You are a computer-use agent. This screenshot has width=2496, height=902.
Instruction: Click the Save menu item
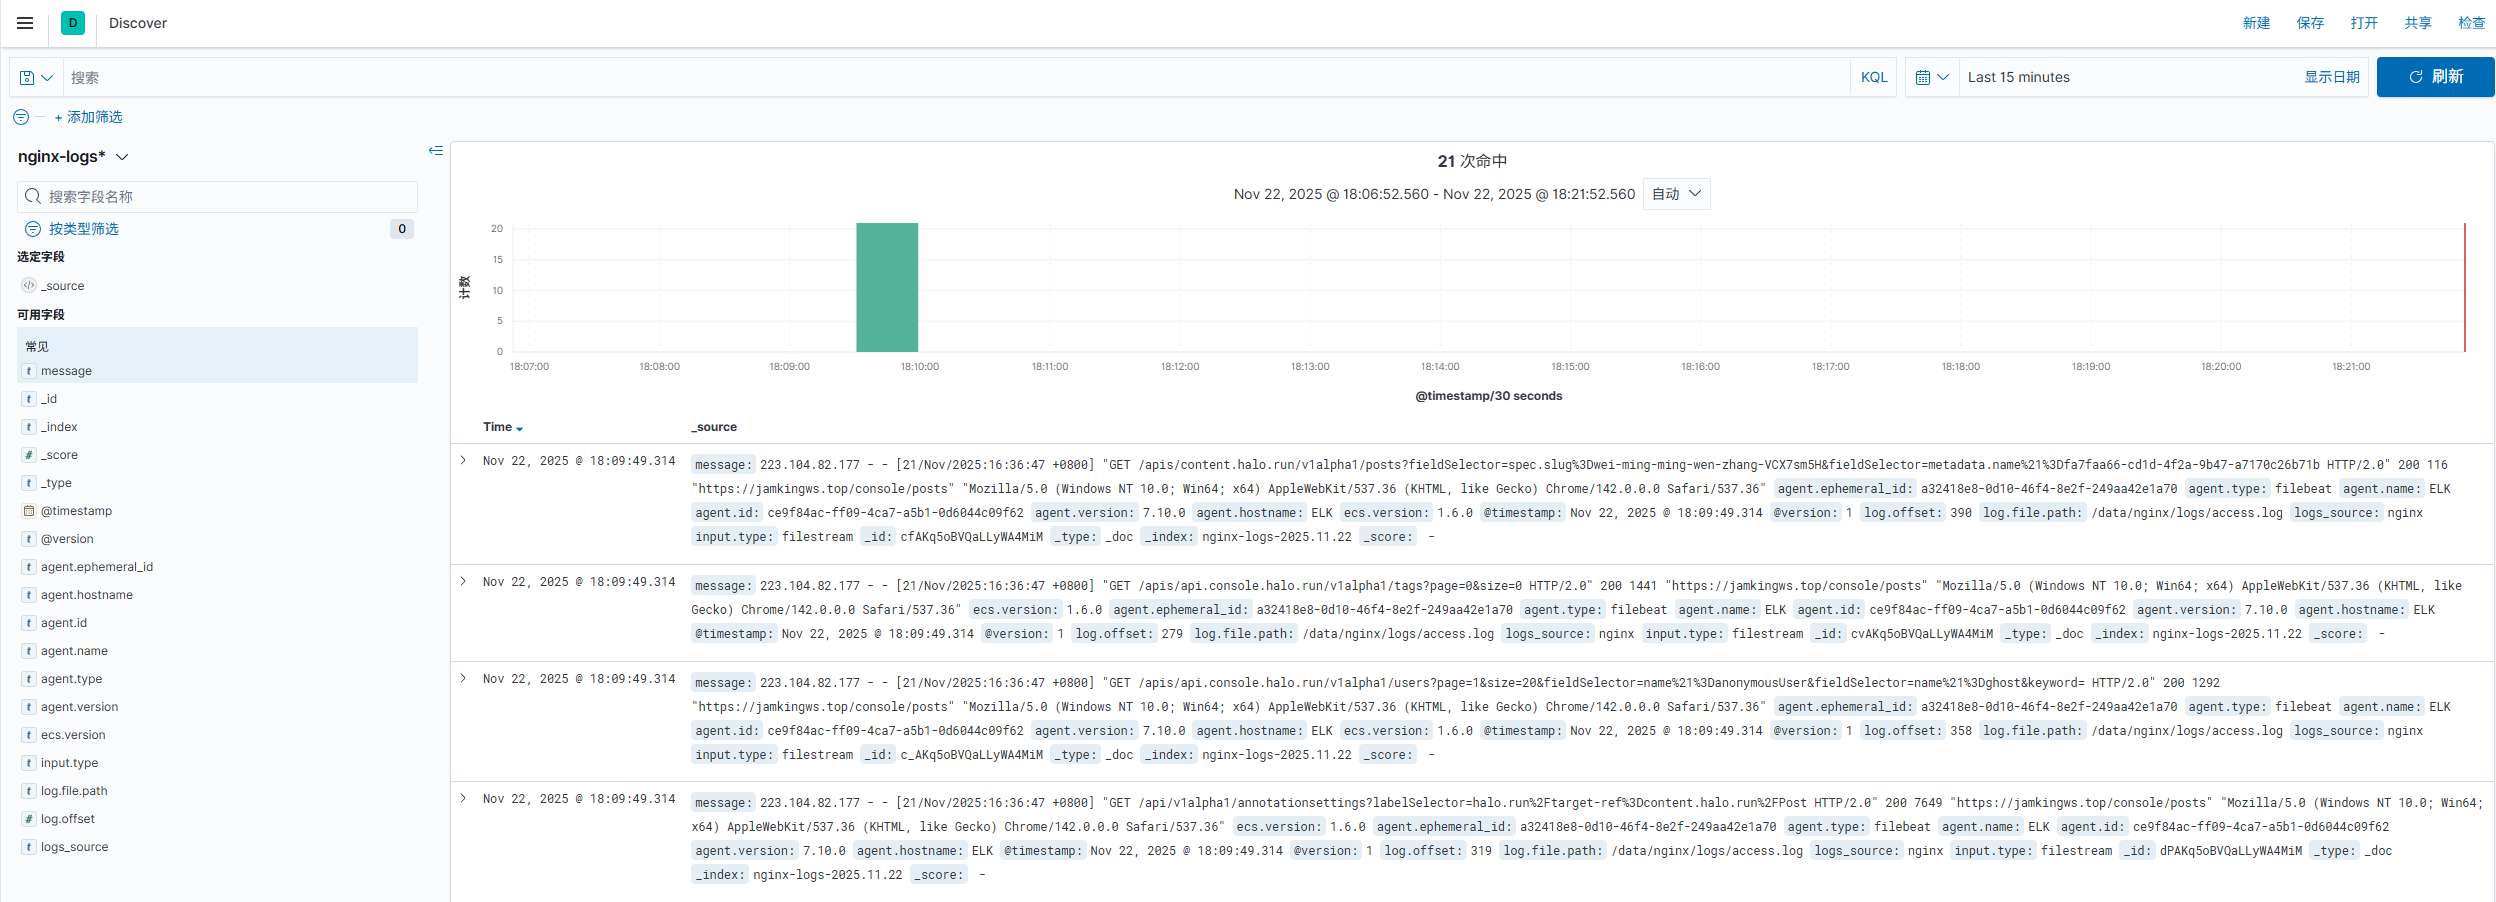(x=2309, y=23)
